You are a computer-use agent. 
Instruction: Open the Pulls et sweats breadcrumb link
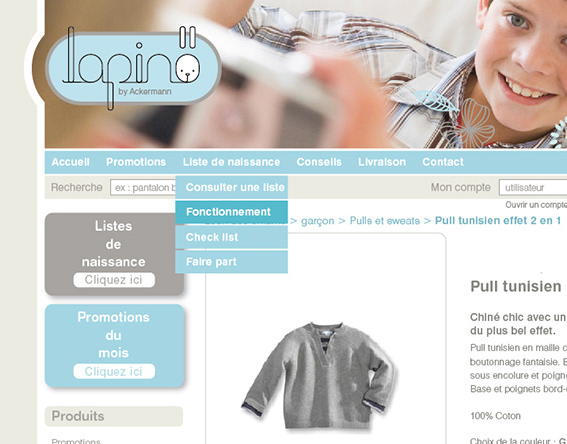(x=385, y=221)
